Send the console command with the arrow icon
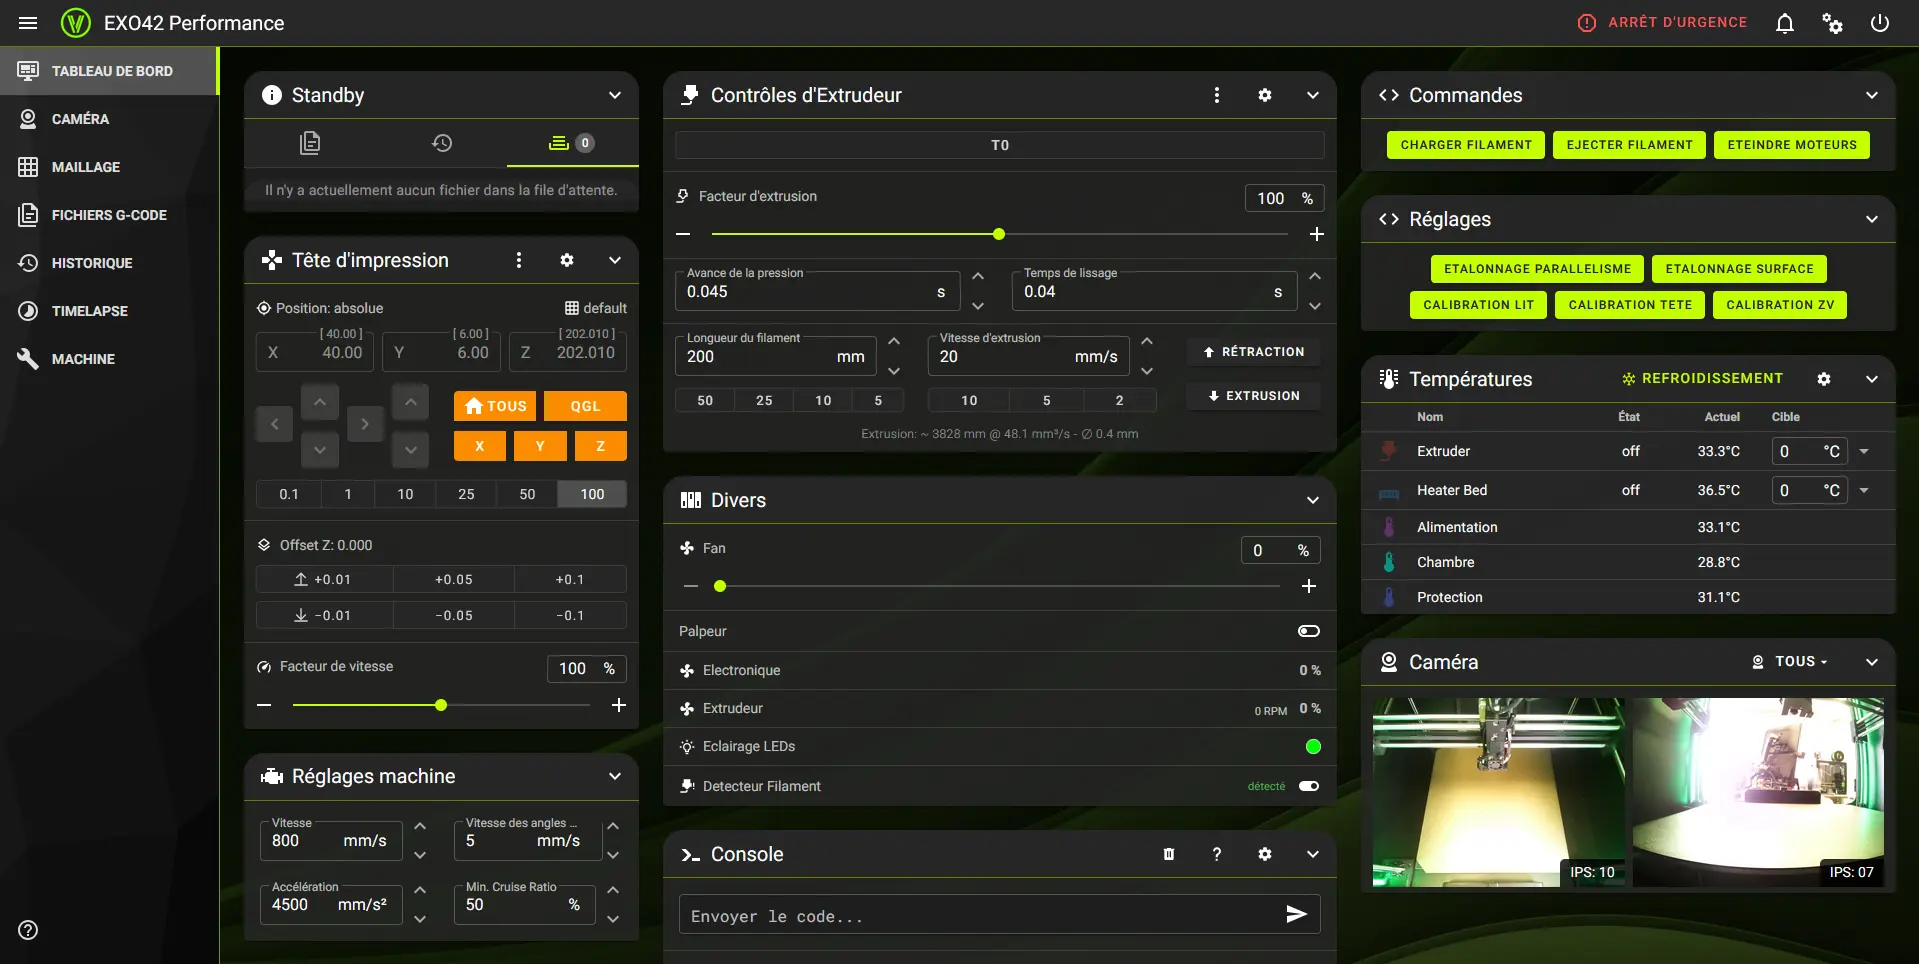Image resolution: width=1919 pixels, height=964 pixels. [1296, 914]
